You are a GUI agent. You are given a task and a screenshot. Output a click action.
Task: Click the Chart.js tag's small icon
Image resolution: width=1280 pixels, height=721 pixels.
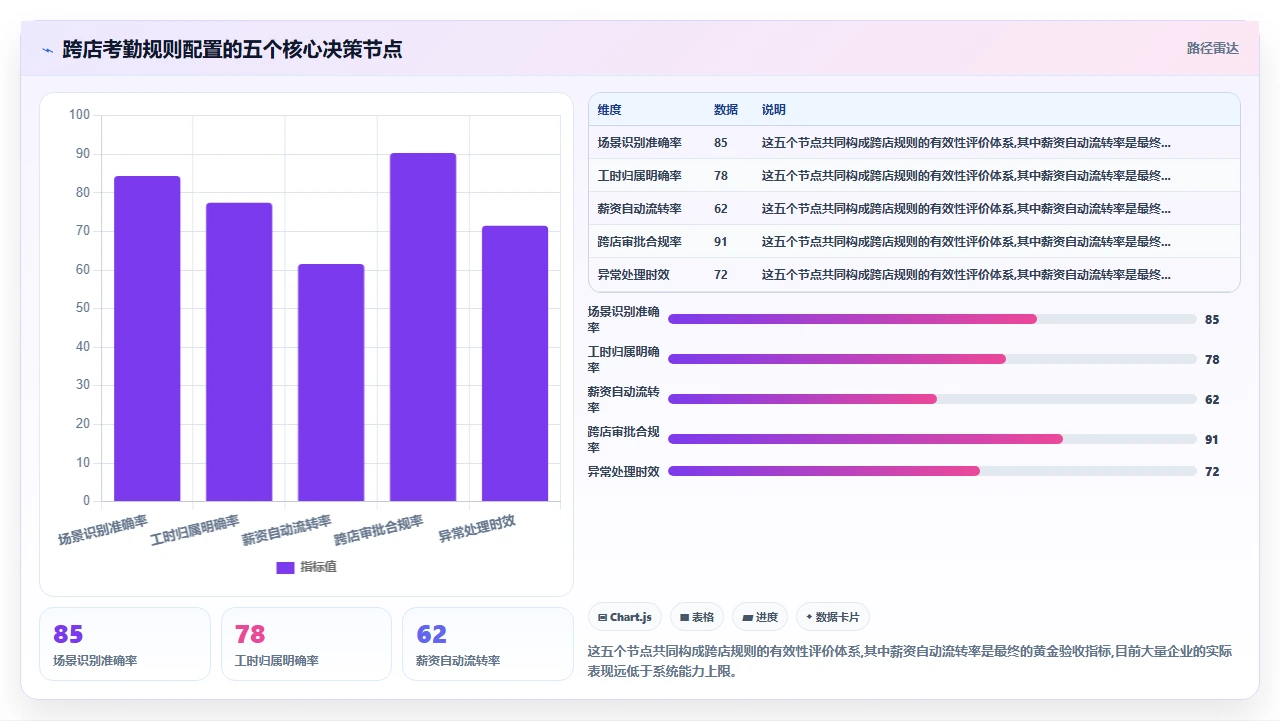point(602,617)
